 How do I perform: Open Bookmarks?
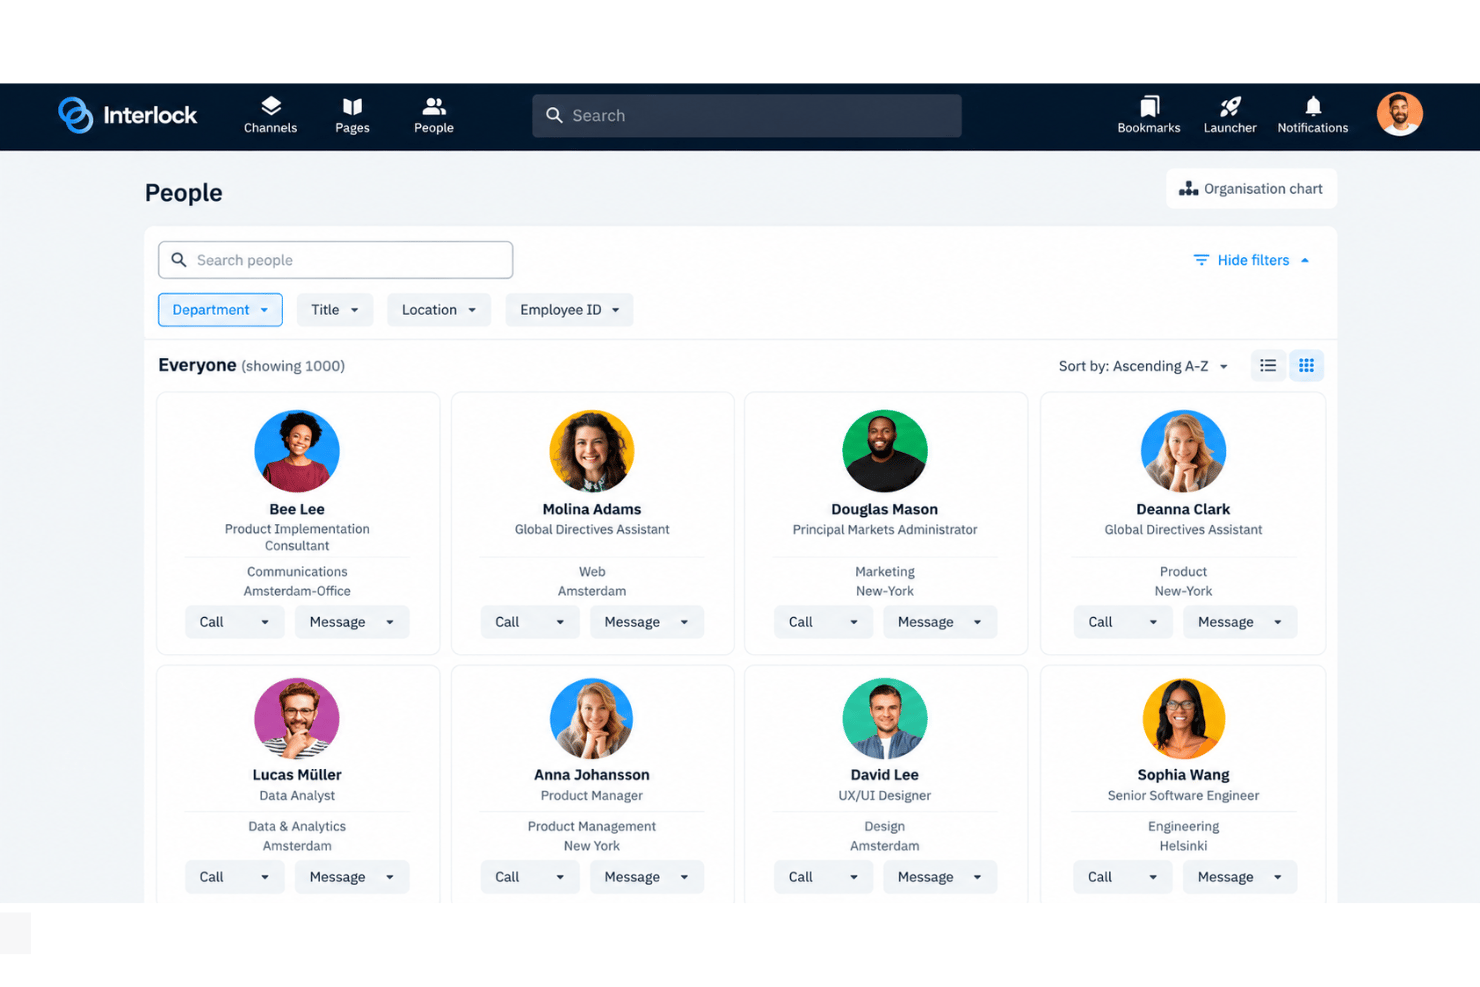click(x=1149, y=115)
